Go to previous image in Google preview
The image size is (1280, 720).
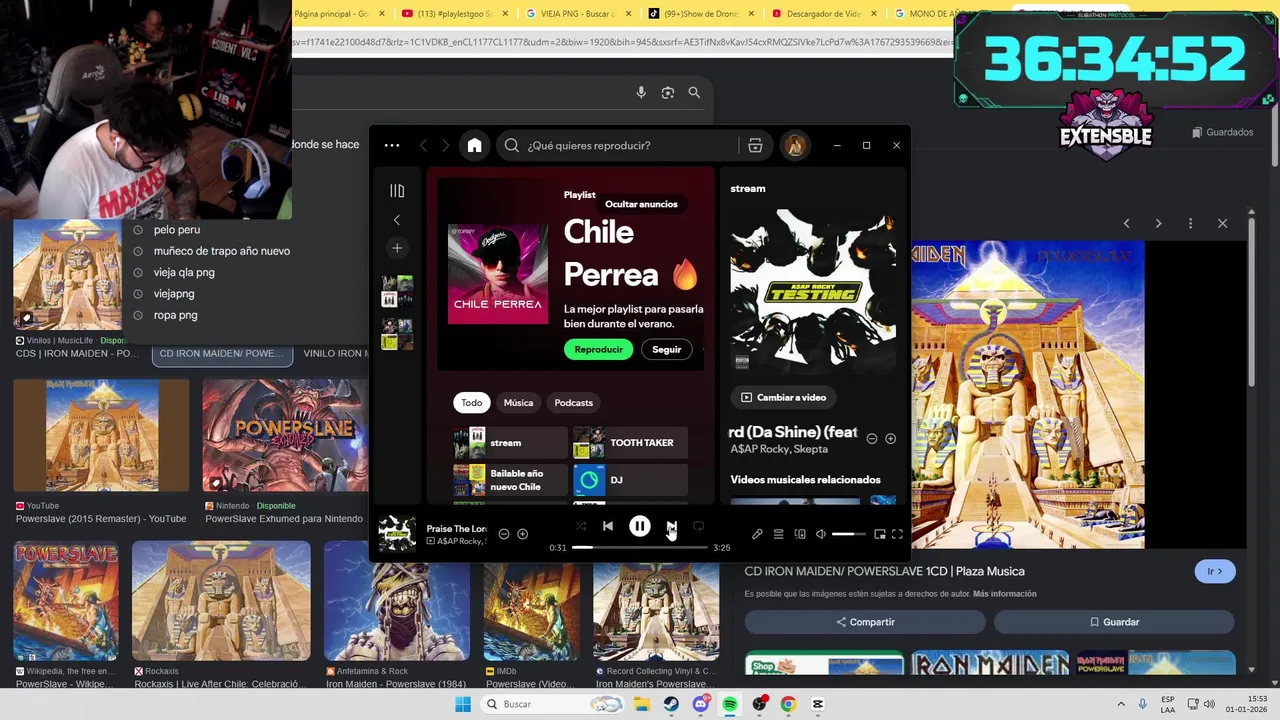pyautogui.click(x=1126, y=223)
